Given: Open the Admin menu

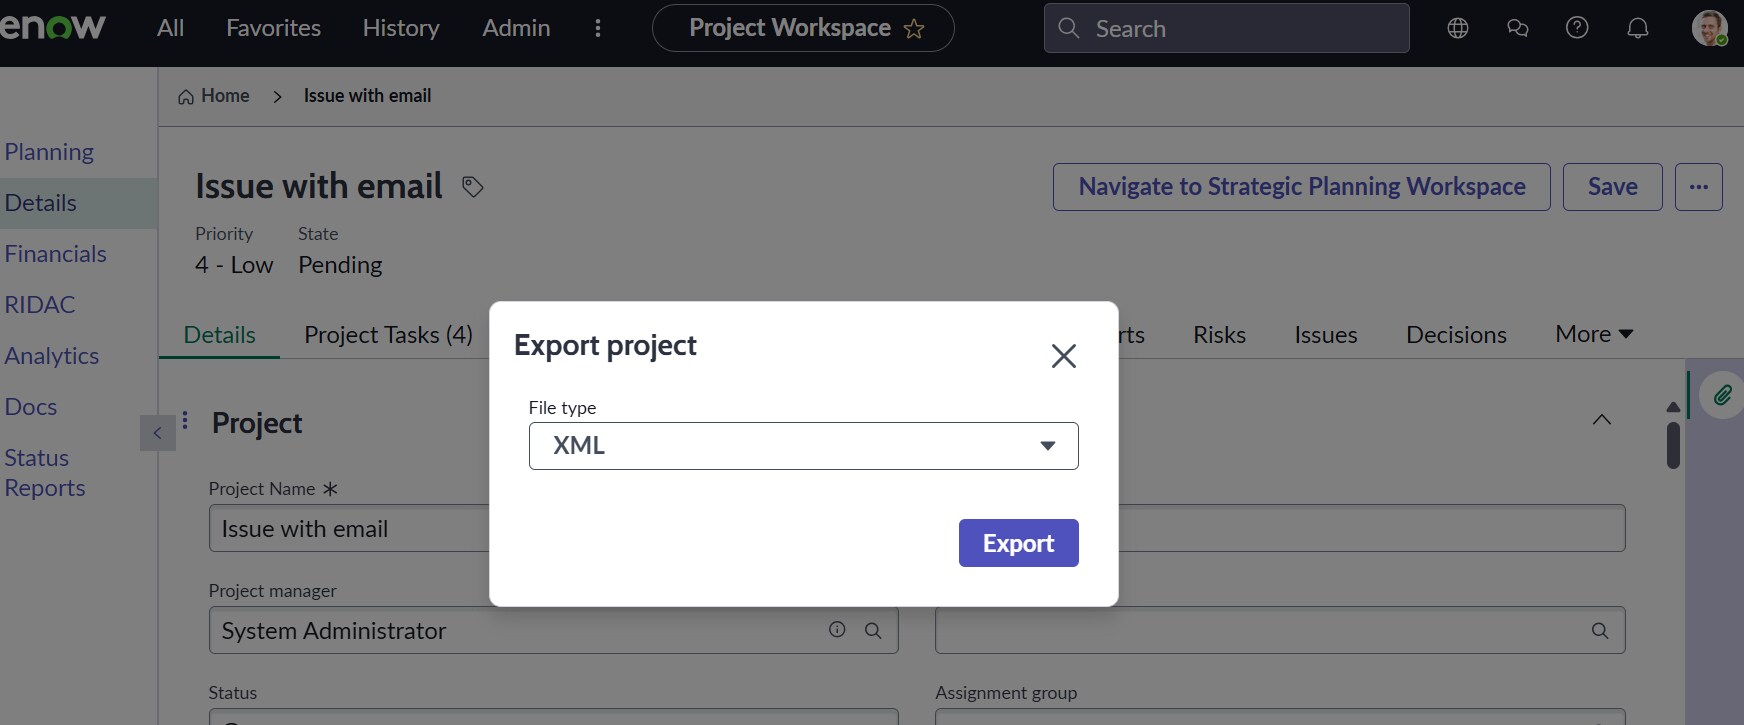Looking at the screenshot, I should pos(516,28).
